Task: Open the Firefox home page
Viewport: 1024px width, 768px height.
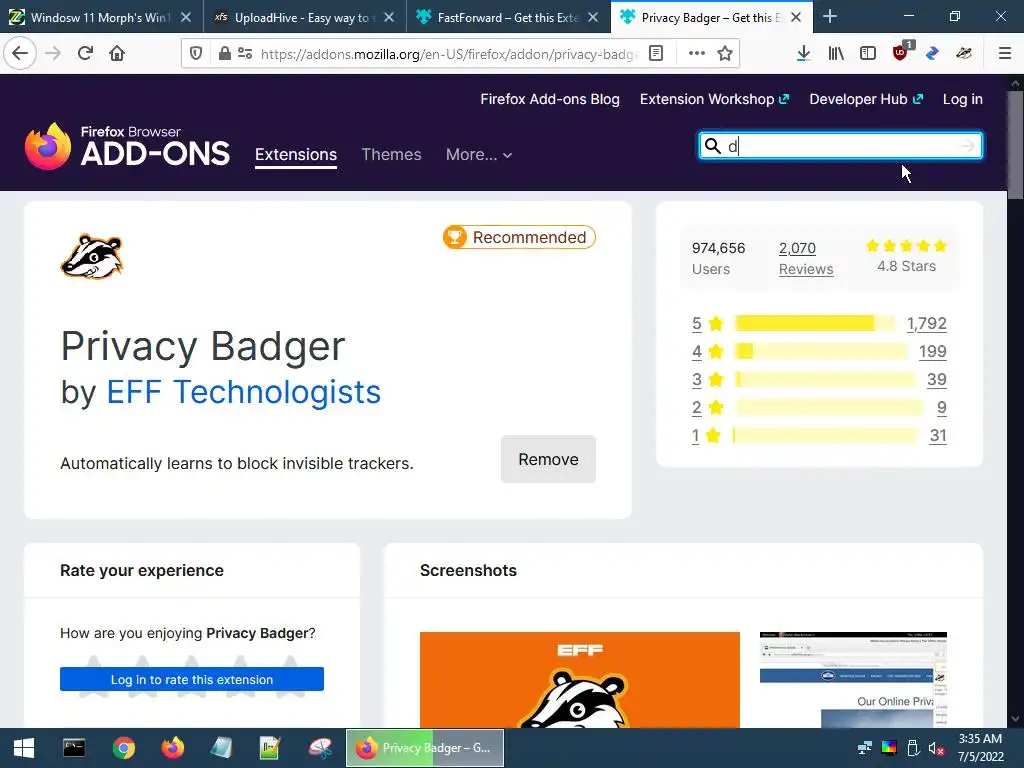Action: click(x=117, y=53)
